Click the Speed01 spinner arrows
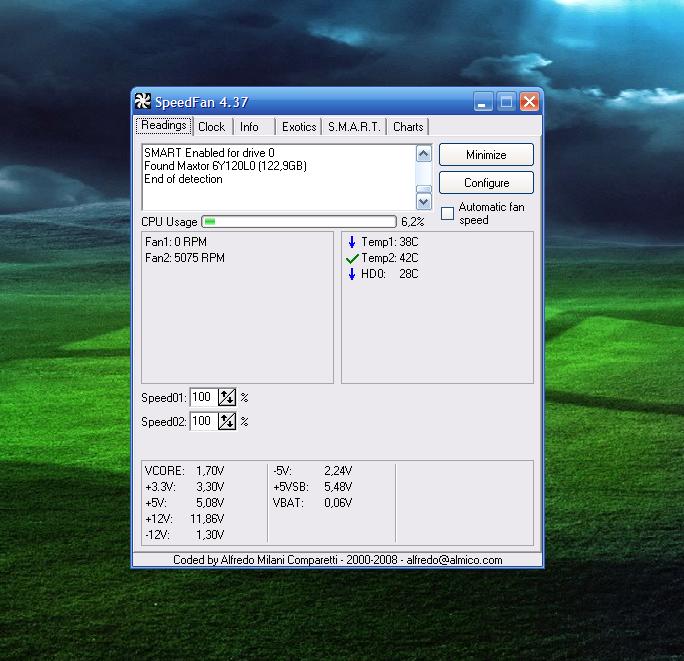684x661 pixels. point(227,398)
